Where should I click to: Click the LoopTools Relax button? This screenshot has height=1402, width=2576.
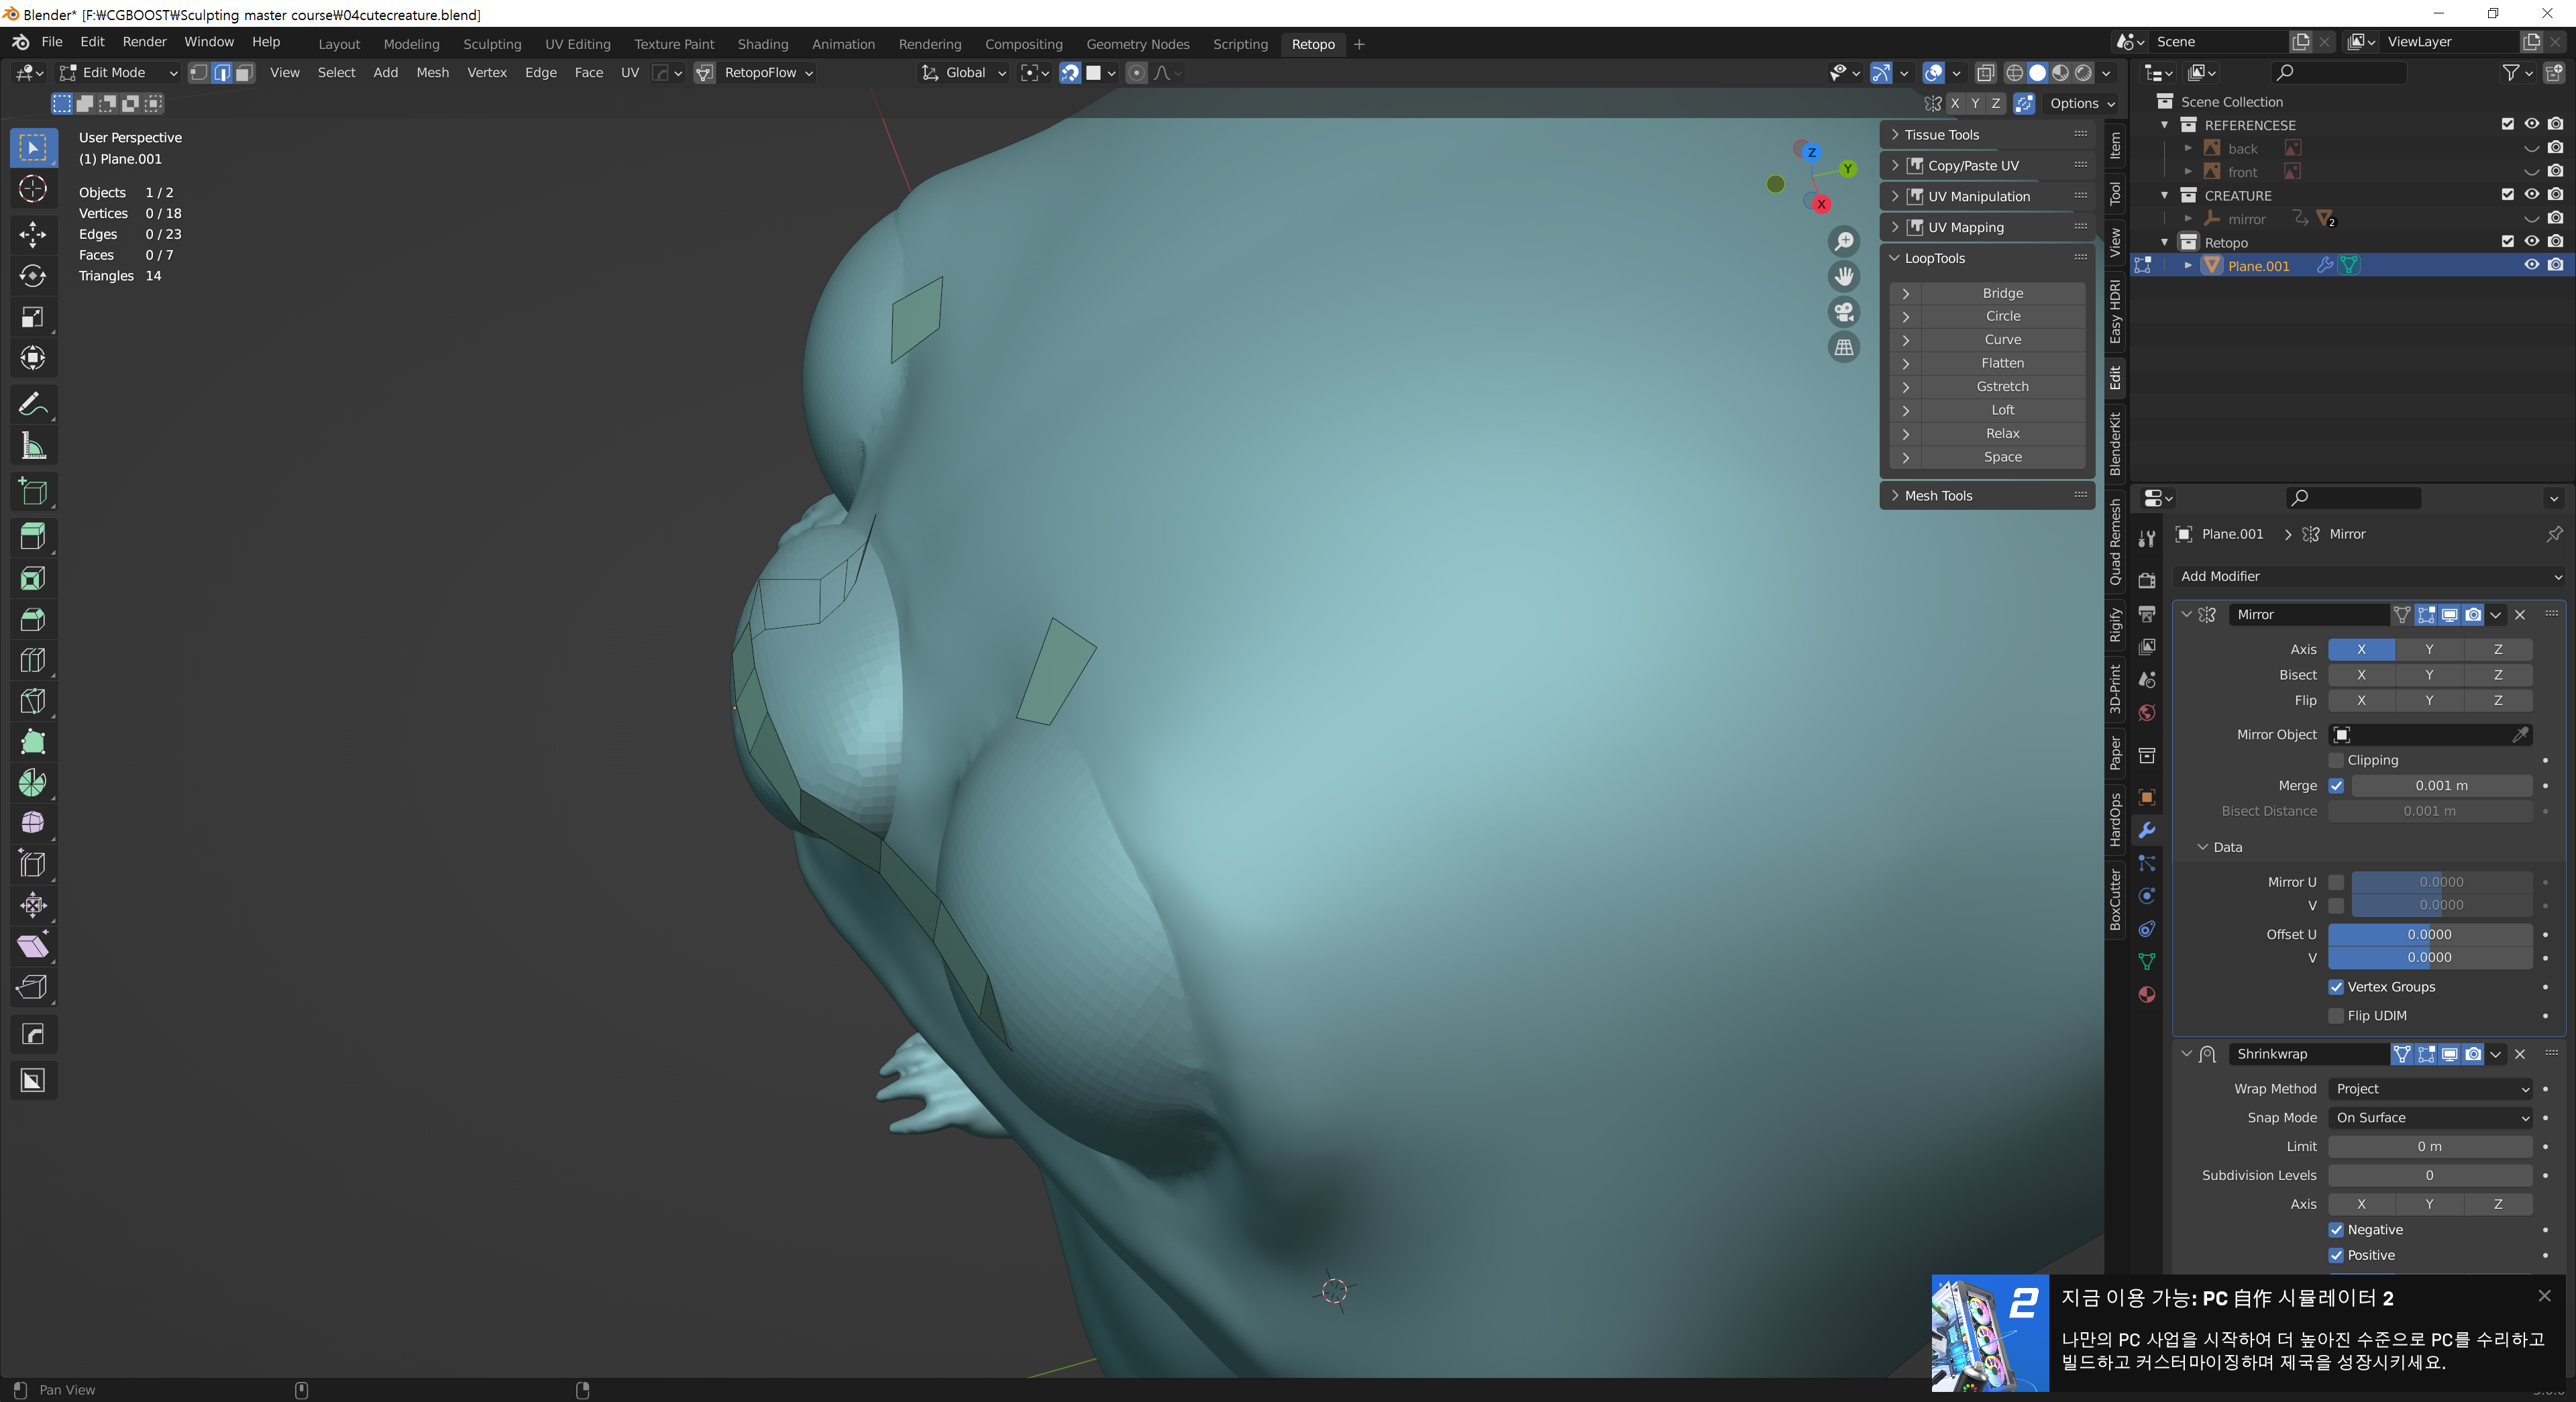click(2002, 433)
